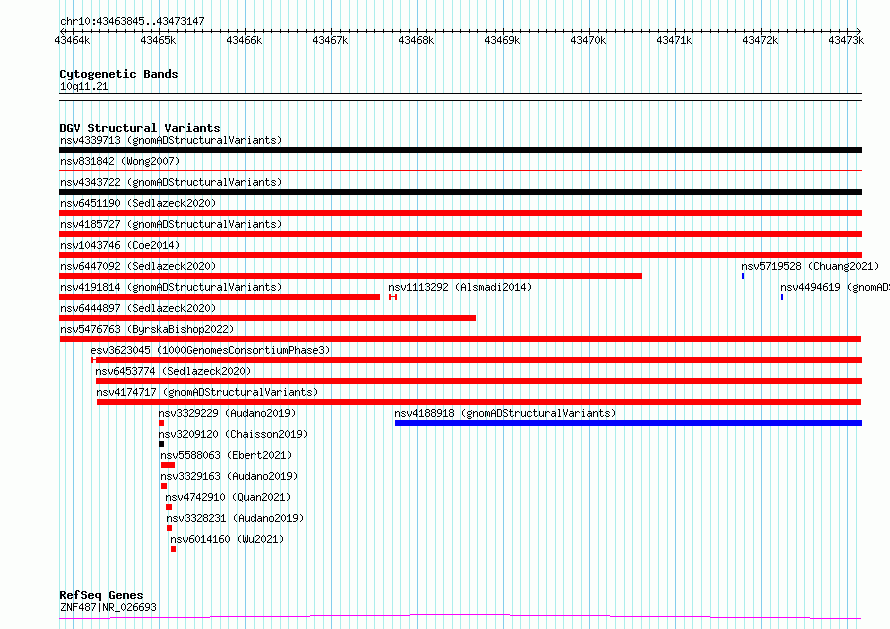This screenshot has width=890, height=629.
Task: Select the small red nsv6014160 marker
Action: [x=174, y=549]
